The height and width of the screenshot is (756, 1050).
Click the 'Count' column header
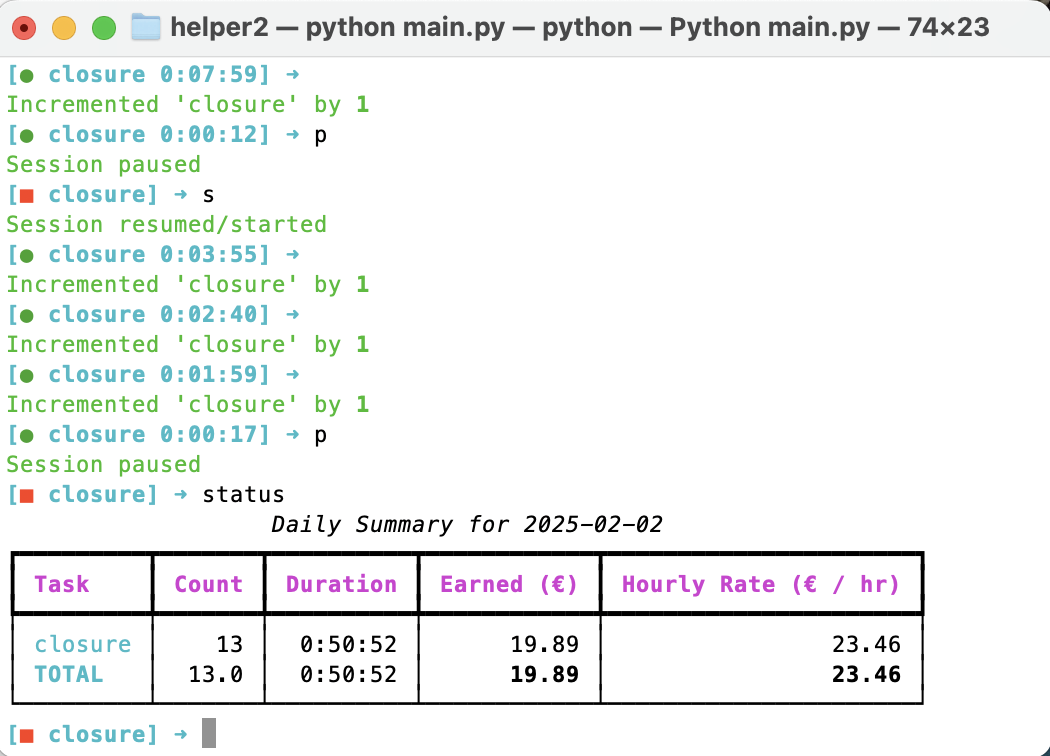coord(208,584)
